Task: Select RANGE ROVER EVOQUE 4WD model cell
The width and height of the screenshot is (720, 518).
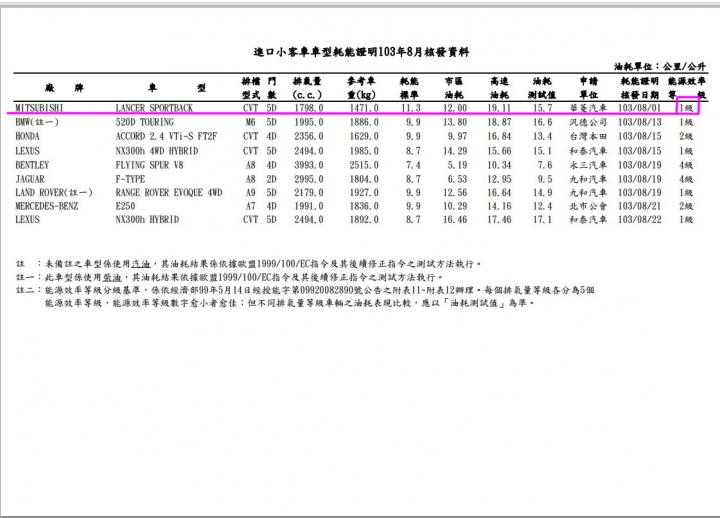Action: pyautogui.click(x=169, y=193)
